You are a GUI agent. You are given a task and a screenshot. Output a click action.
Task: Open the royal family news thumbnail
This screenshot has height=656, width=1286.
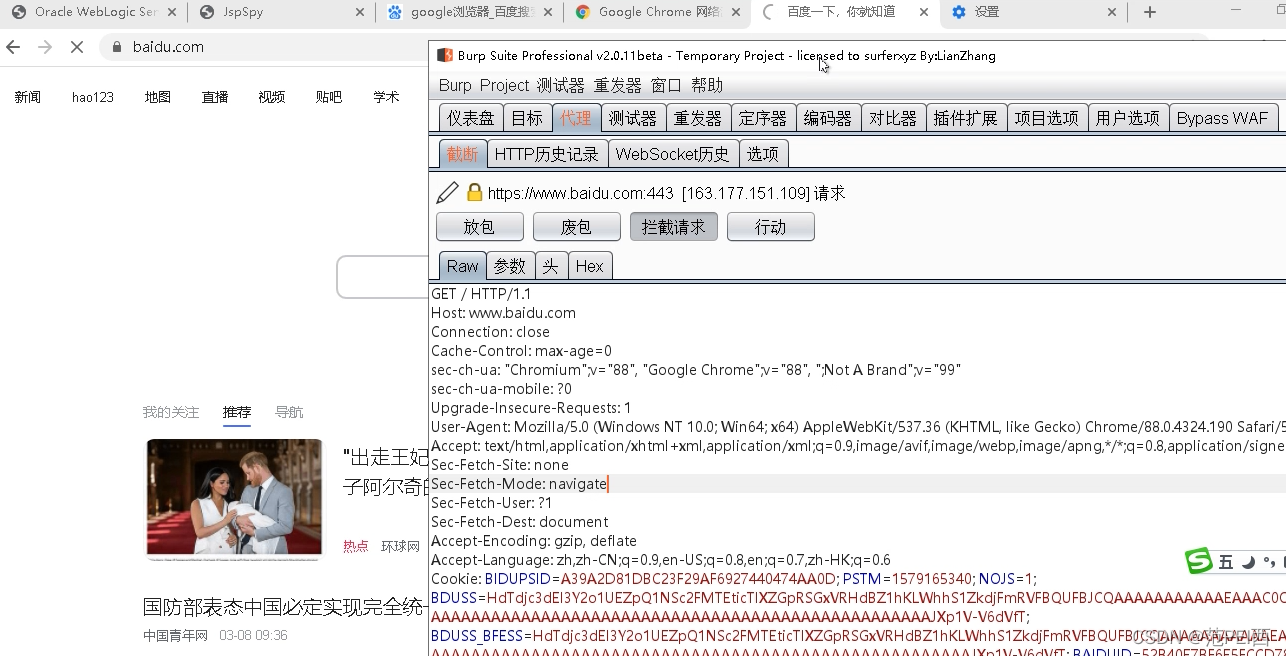[x=234, y=498]
